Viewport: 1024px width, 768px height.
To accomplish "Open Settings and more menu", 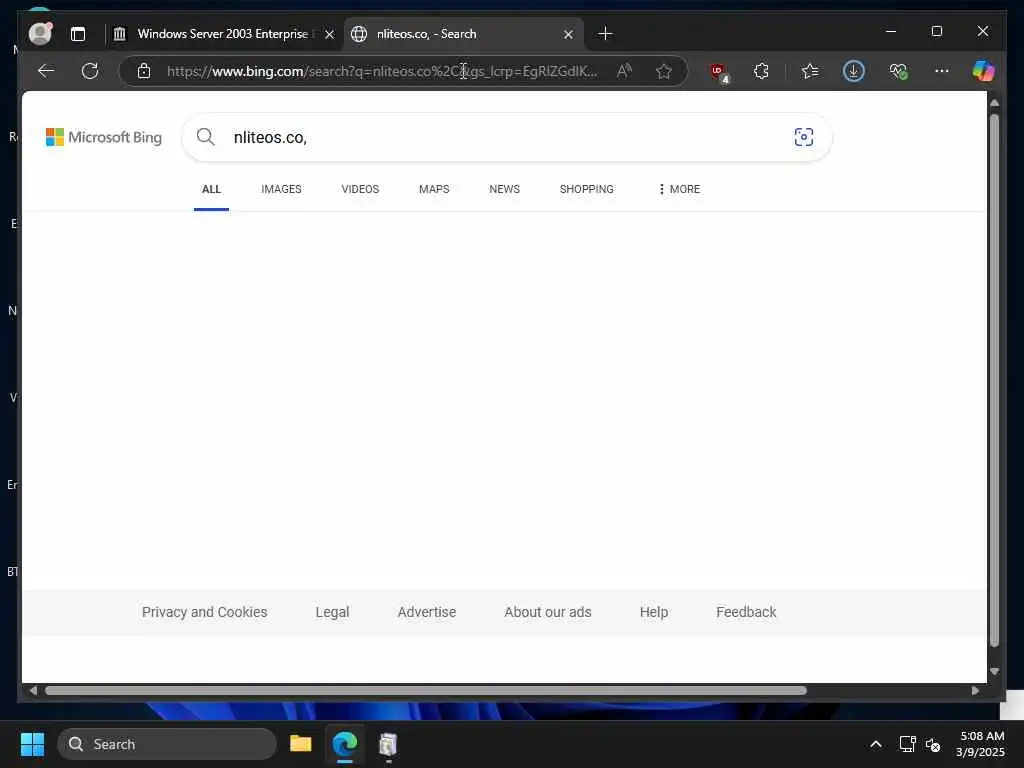I will 942,70.
